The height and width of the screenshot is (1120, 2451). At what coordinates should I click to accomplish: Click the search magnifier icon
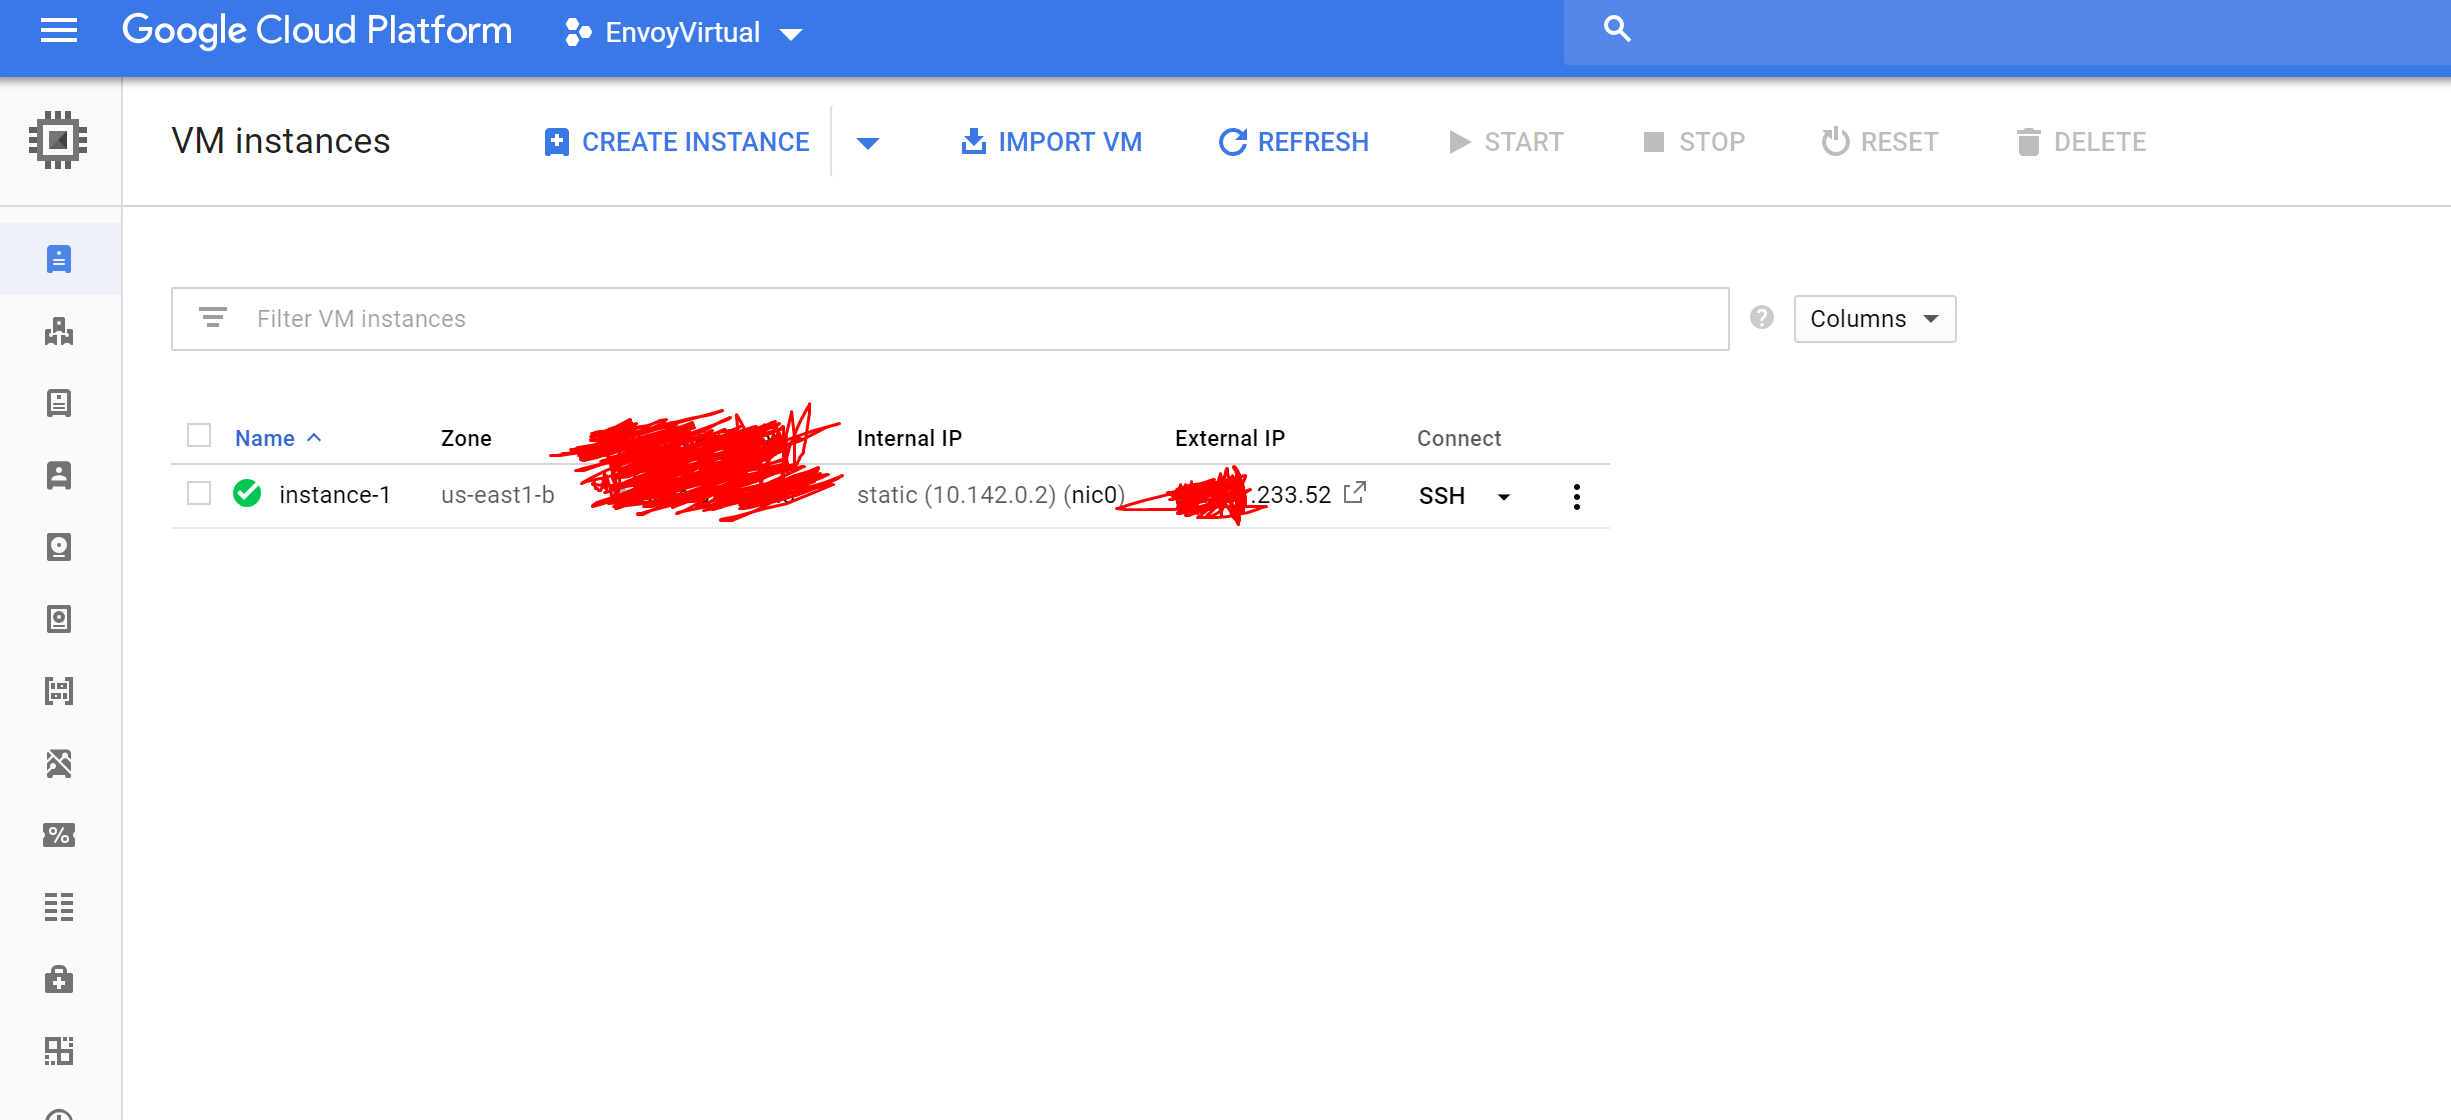pos(1617,29)
